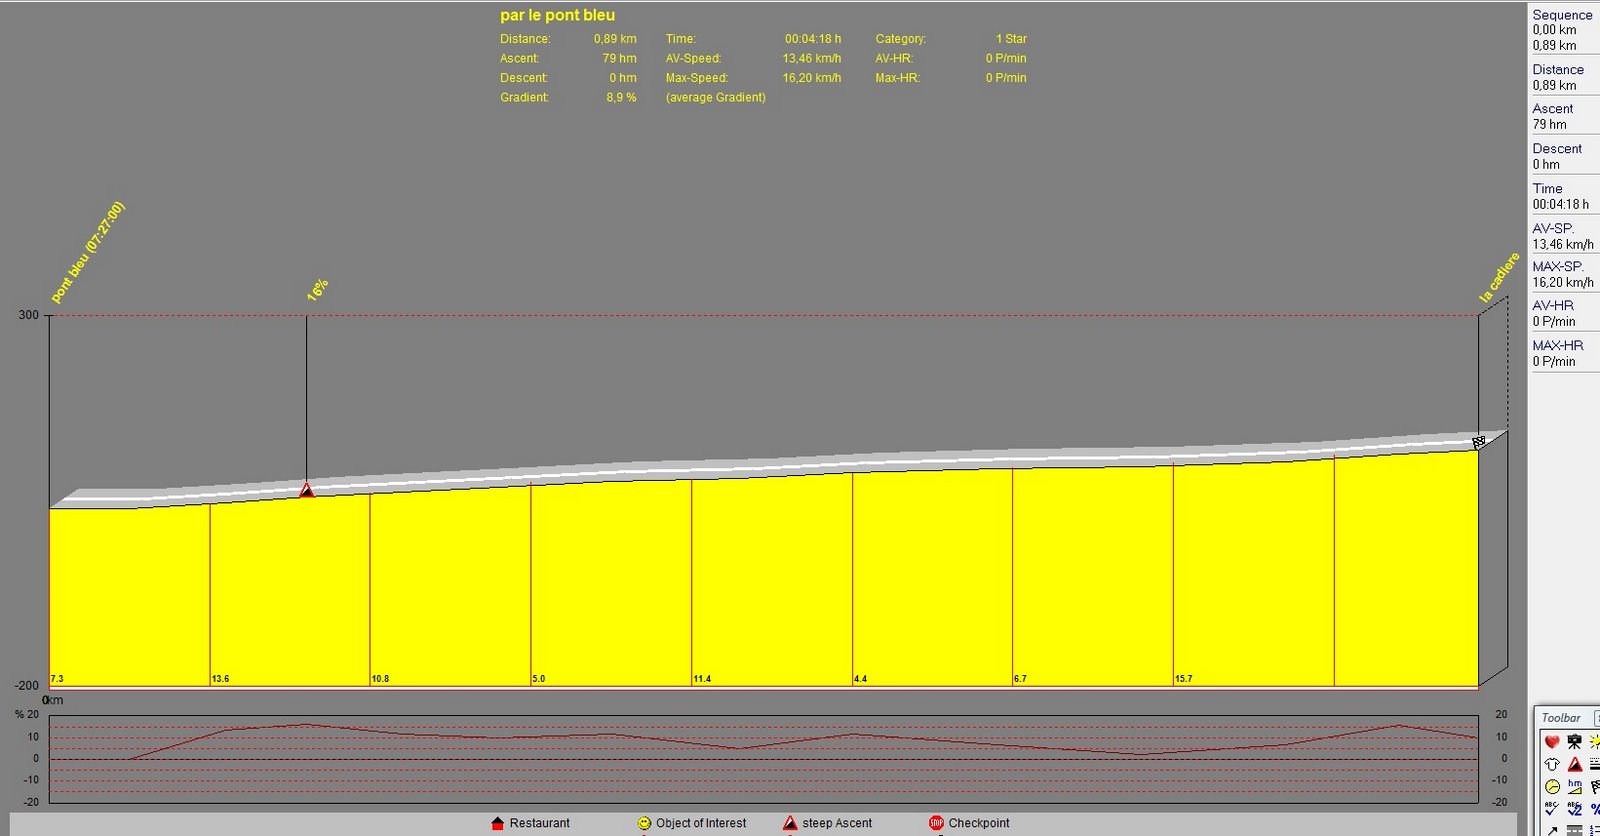Select the steep ascent marker on profile
This screenshot has width=1600, height=836.
click(x=307, y=490)
